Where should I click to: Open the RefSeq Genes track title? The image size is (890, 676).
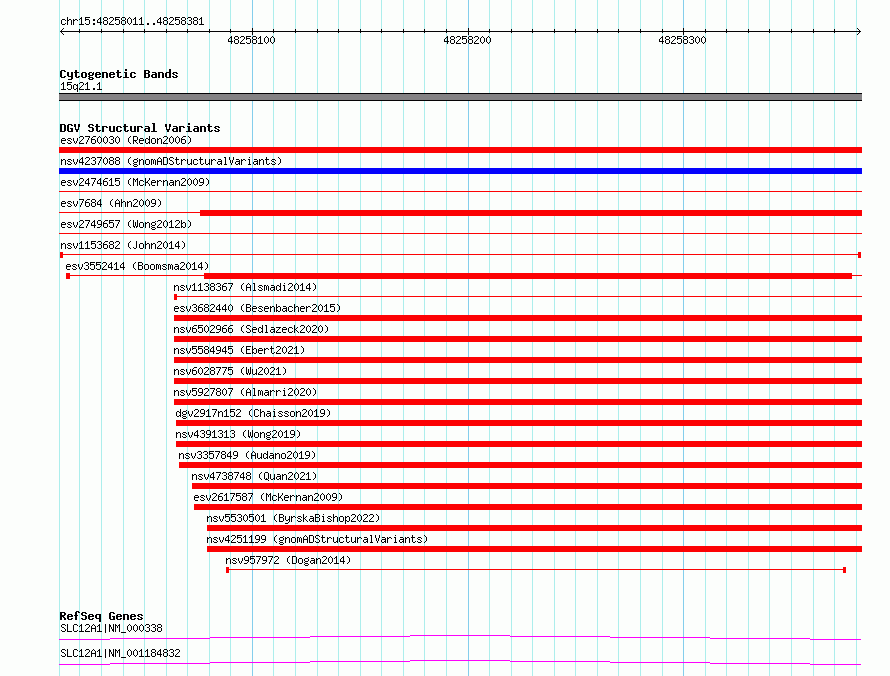(x=102, y=616)
